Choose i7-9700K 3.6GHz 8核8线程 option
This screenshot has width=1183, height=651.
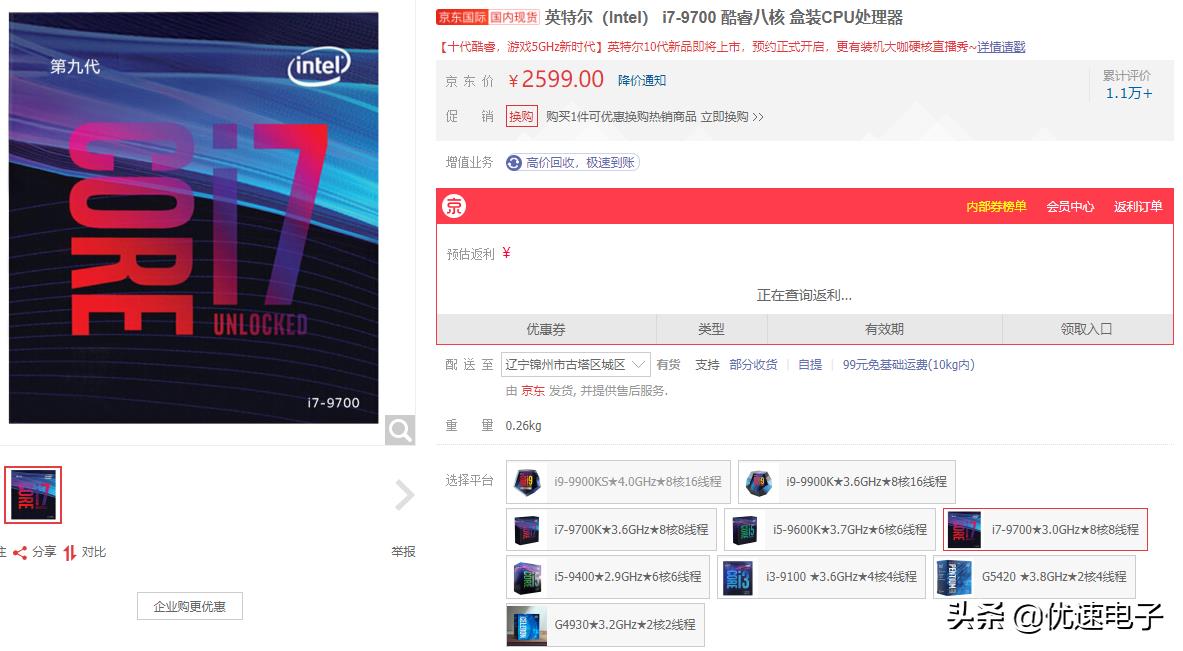pos(611,530)
